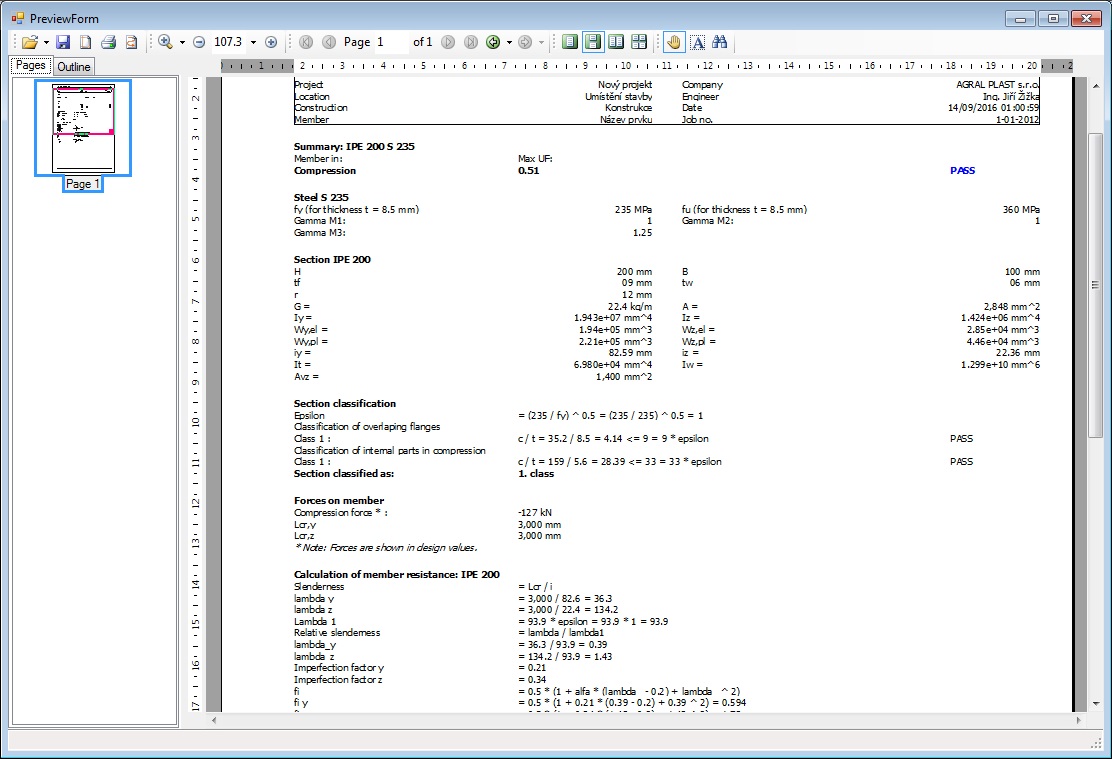Click the page number input field
The height and width of the screenshot is (759, 1112).
[391, 42]
